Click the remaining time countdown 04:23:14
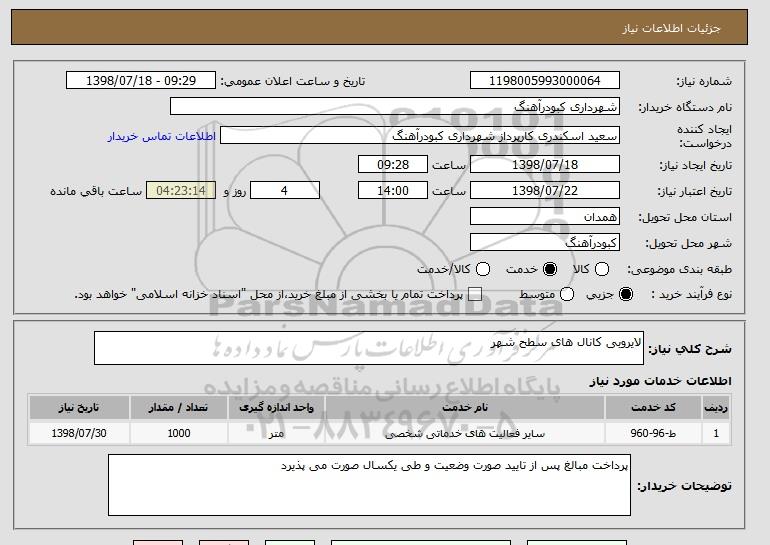Viewport: 770px width, 545px height. click(181, 191)
